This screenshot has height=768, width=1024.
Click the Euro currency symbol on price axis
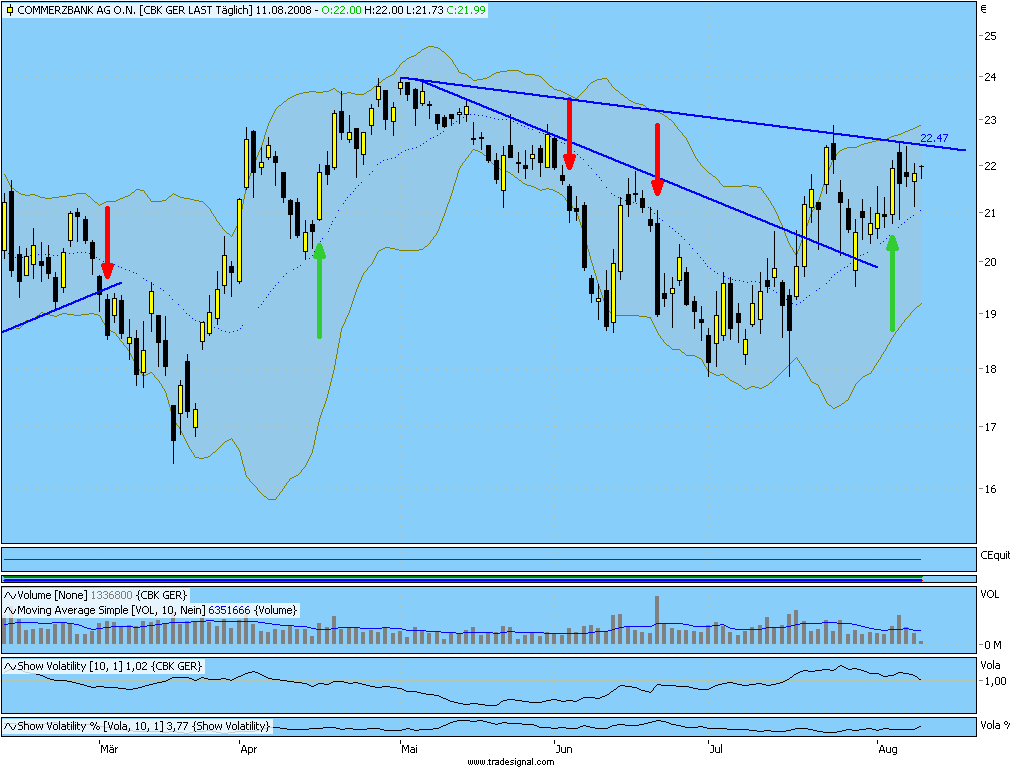984,9
